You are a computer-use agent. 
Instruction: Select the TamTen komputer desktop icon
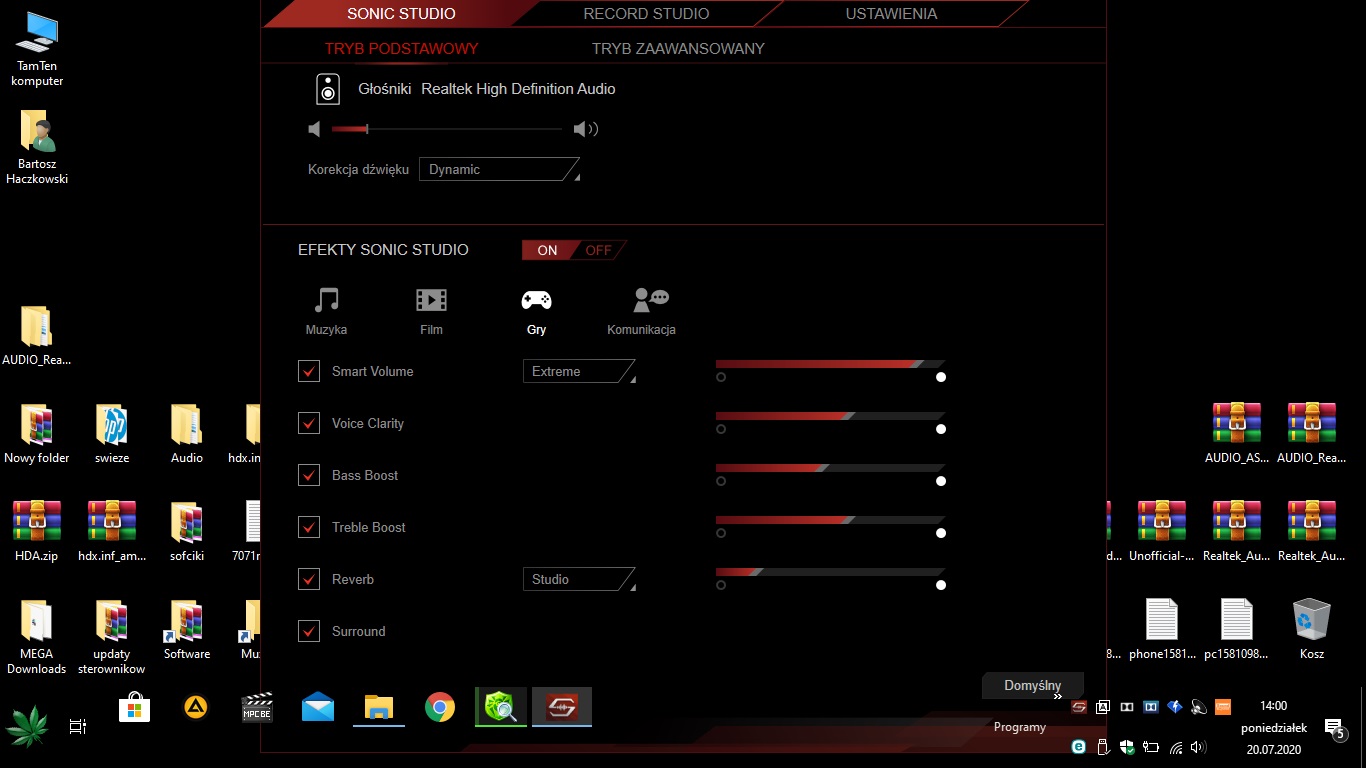coord(37,50)
